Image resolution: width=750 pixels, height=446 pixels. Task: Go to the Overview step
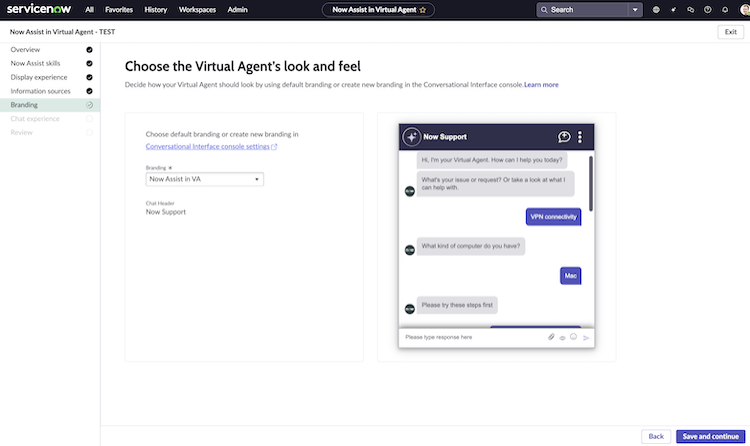click(x=25, y=49)
